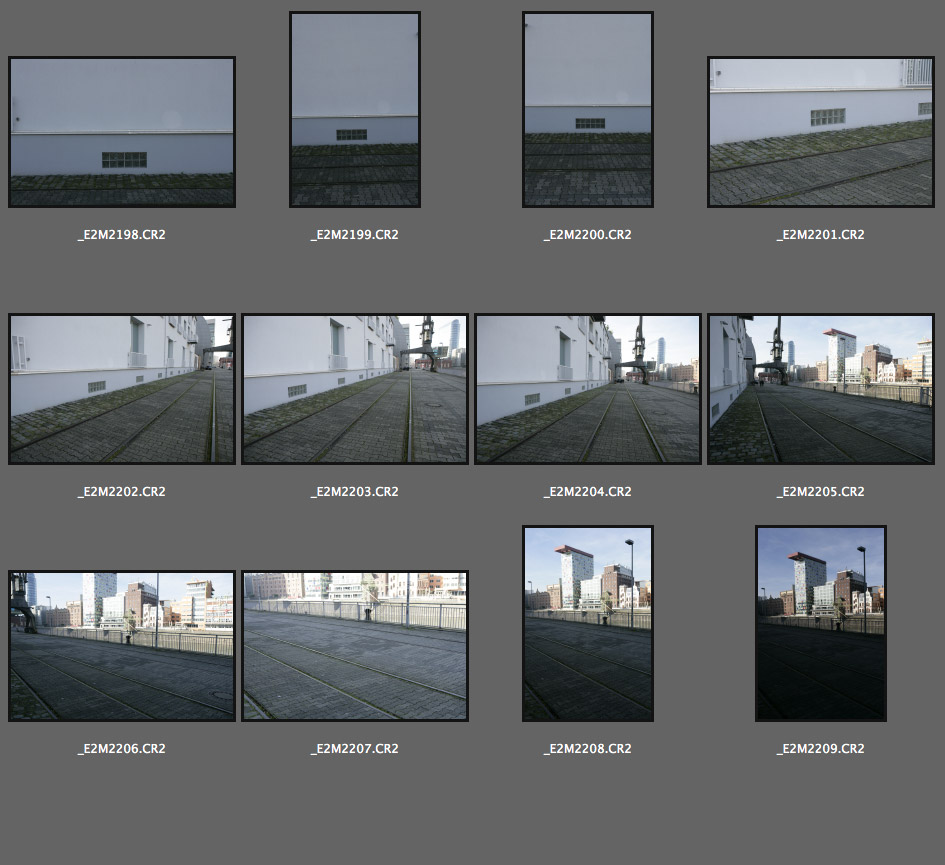Open the _E2M2200.CR2 portrait wall photo
945x865 pixels.
coord(588,110)
